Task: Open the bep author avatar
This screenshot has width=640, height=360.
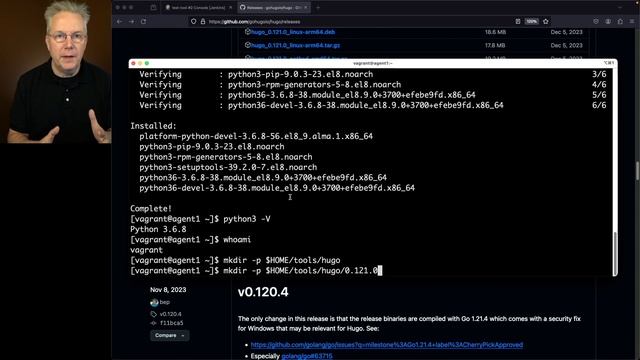Action: 154,302
